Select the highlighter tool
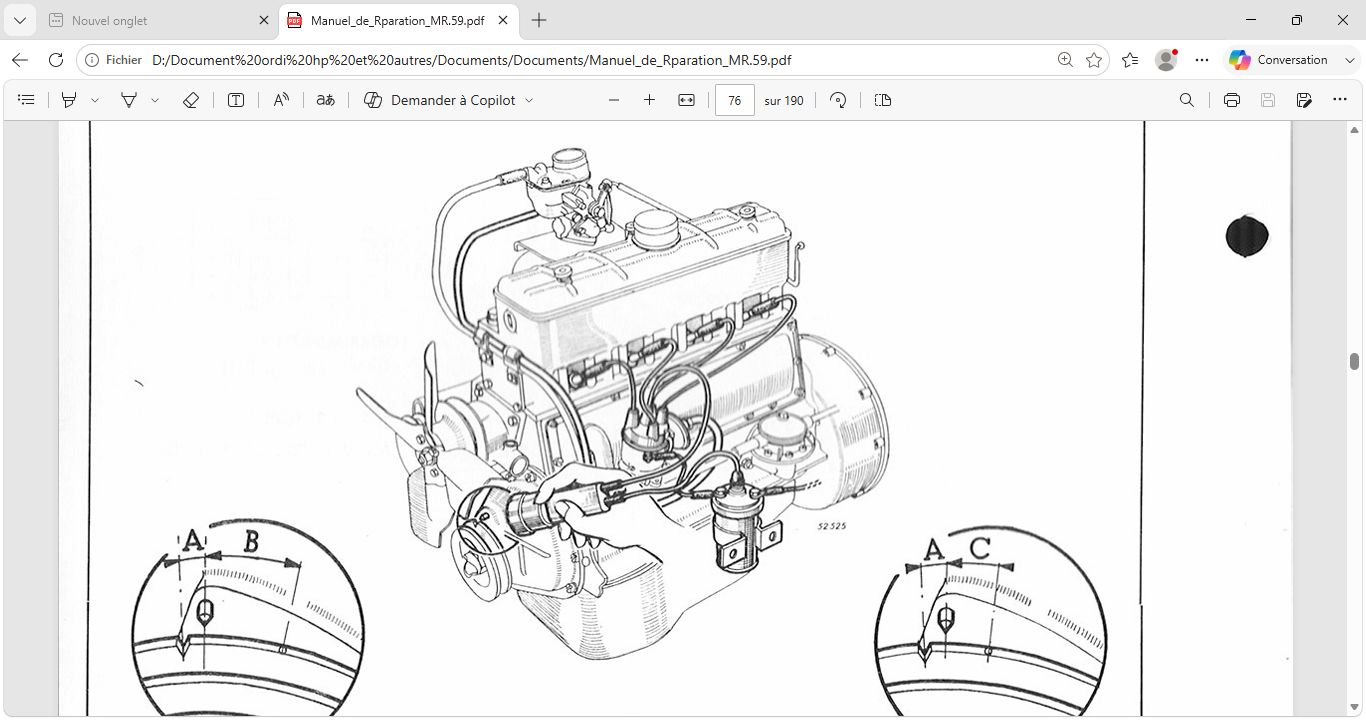Viewport: 1366px width, 720px height. tap(69, 100)
